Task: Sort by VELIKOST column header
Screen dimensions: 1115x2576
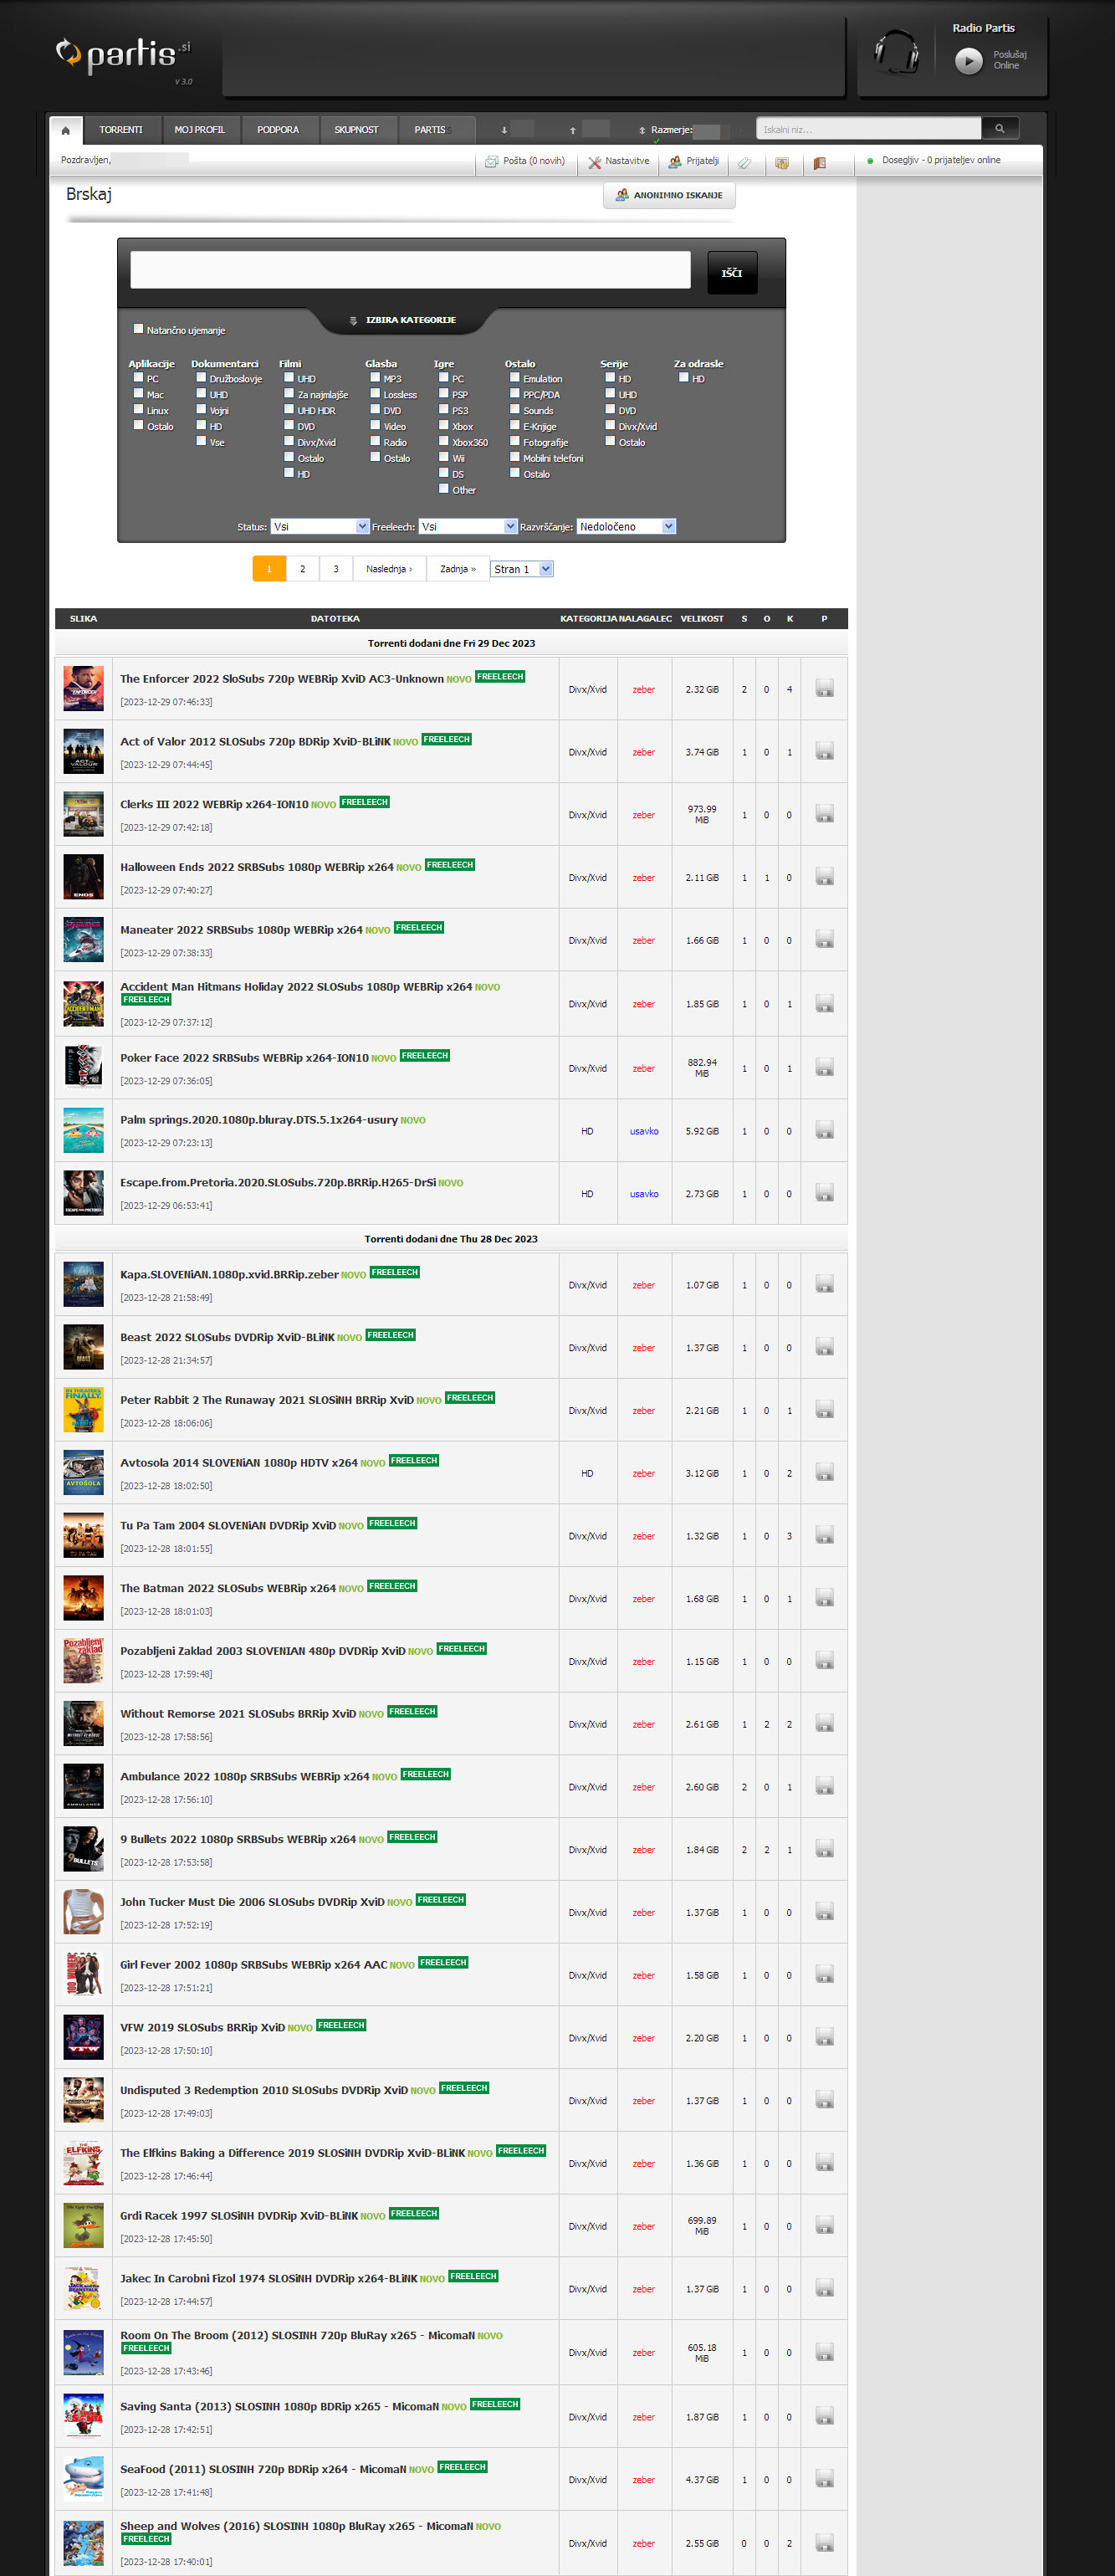Action: point(702,619)
